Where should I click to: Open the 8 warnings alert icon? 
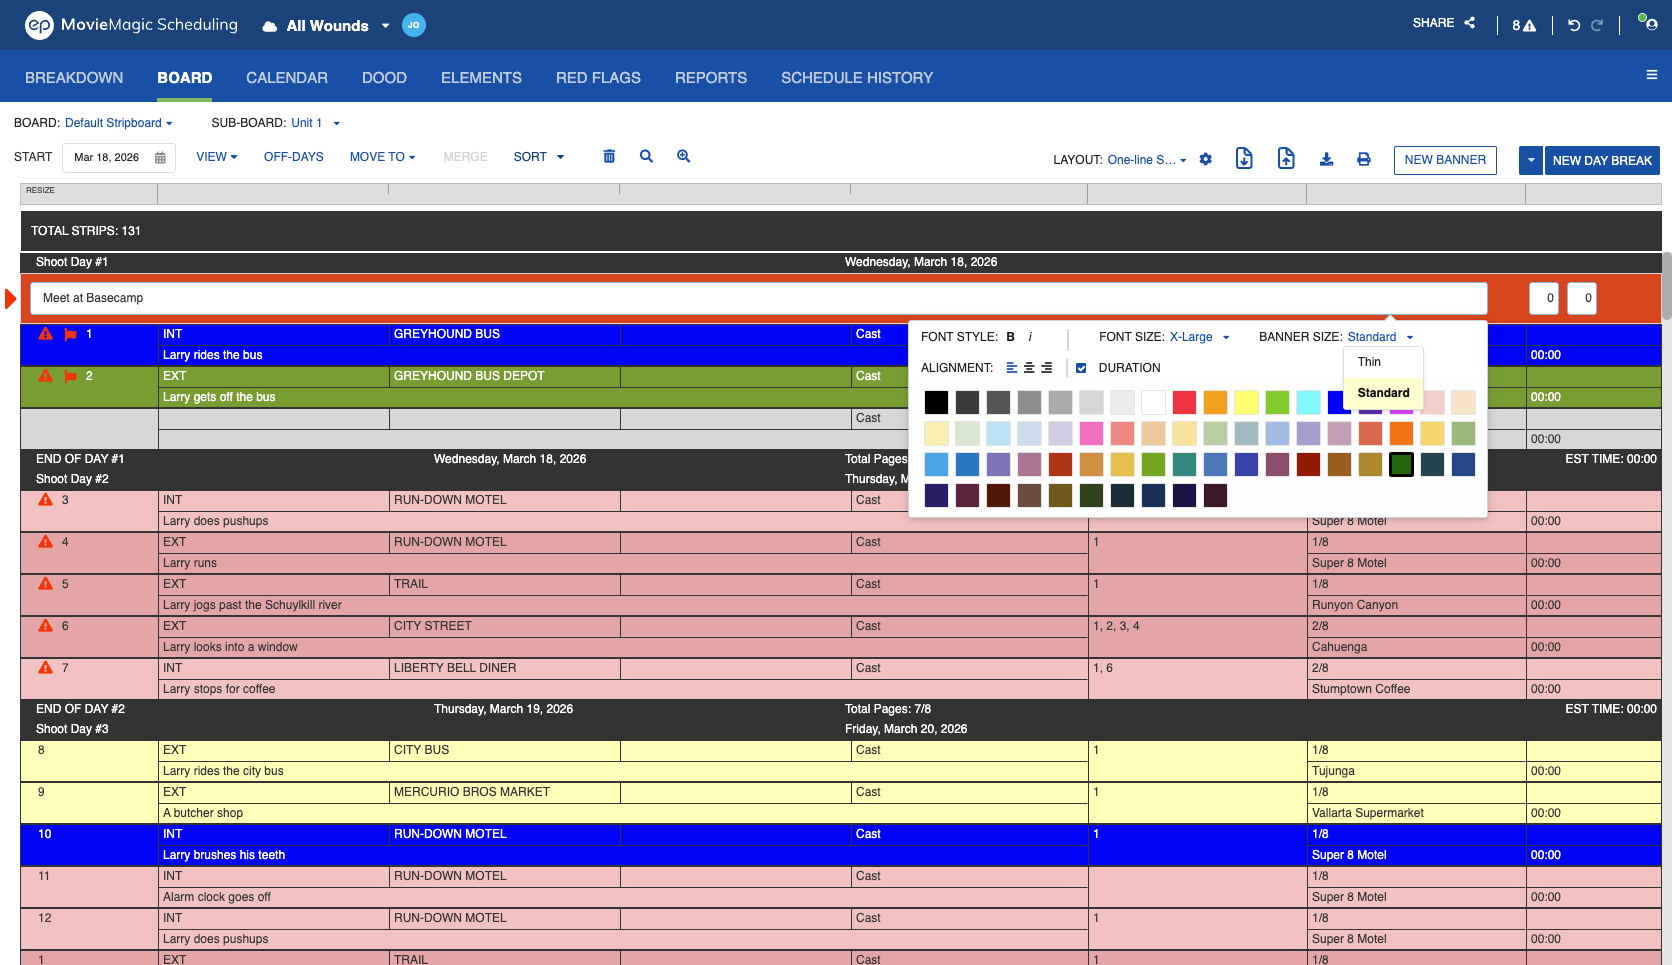(1524, 25)
